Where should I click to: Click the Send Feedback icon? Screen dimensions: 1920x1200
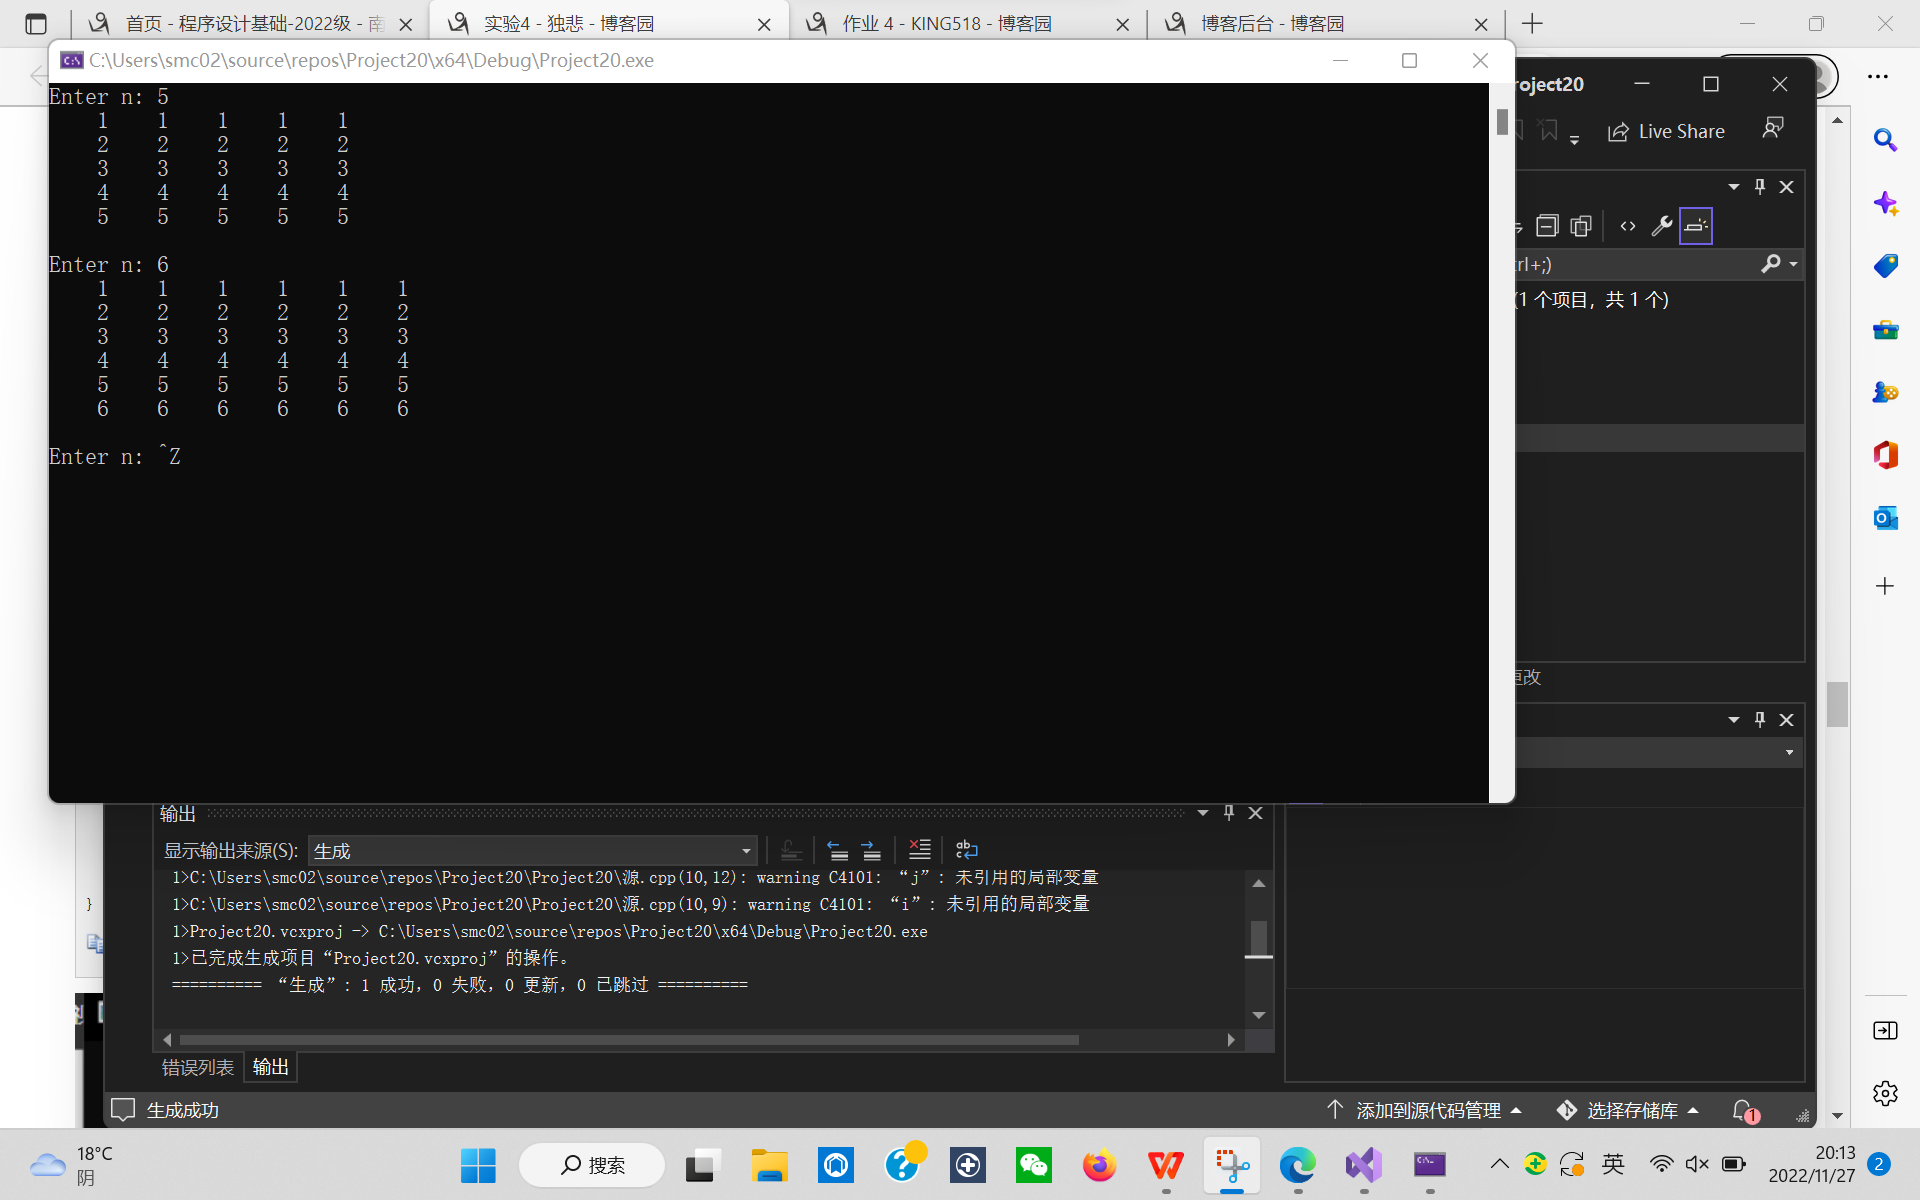1773,130
